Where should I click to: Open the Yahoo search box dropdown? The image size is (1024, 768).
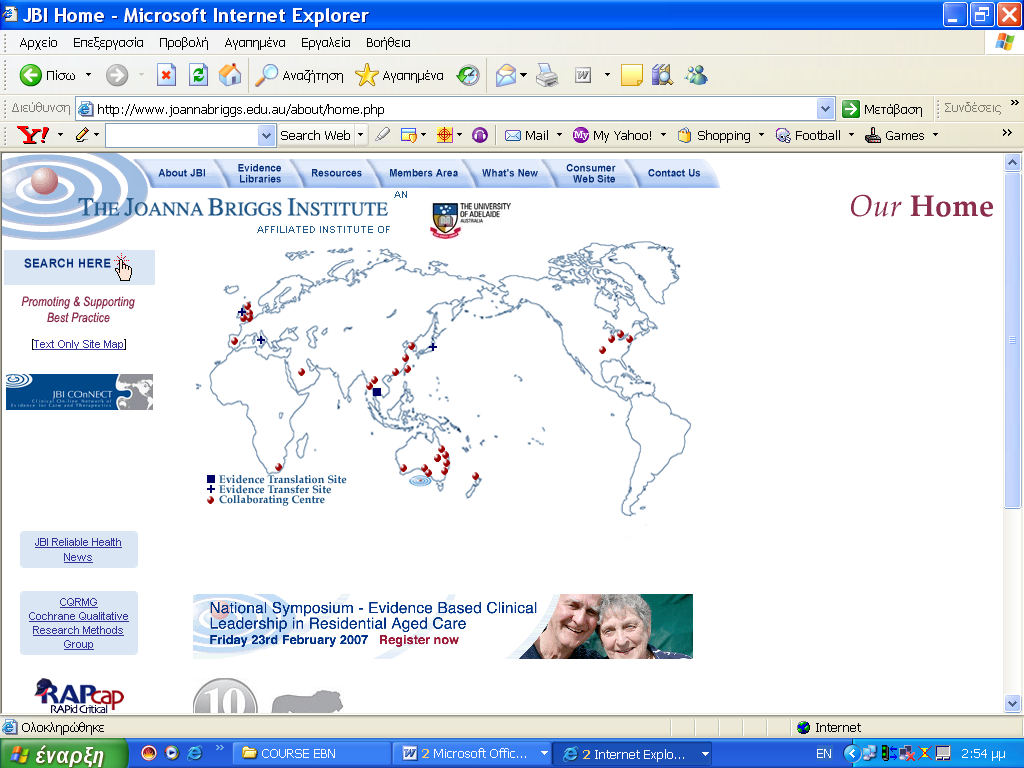pyautogui.click(x=266, y=135)
